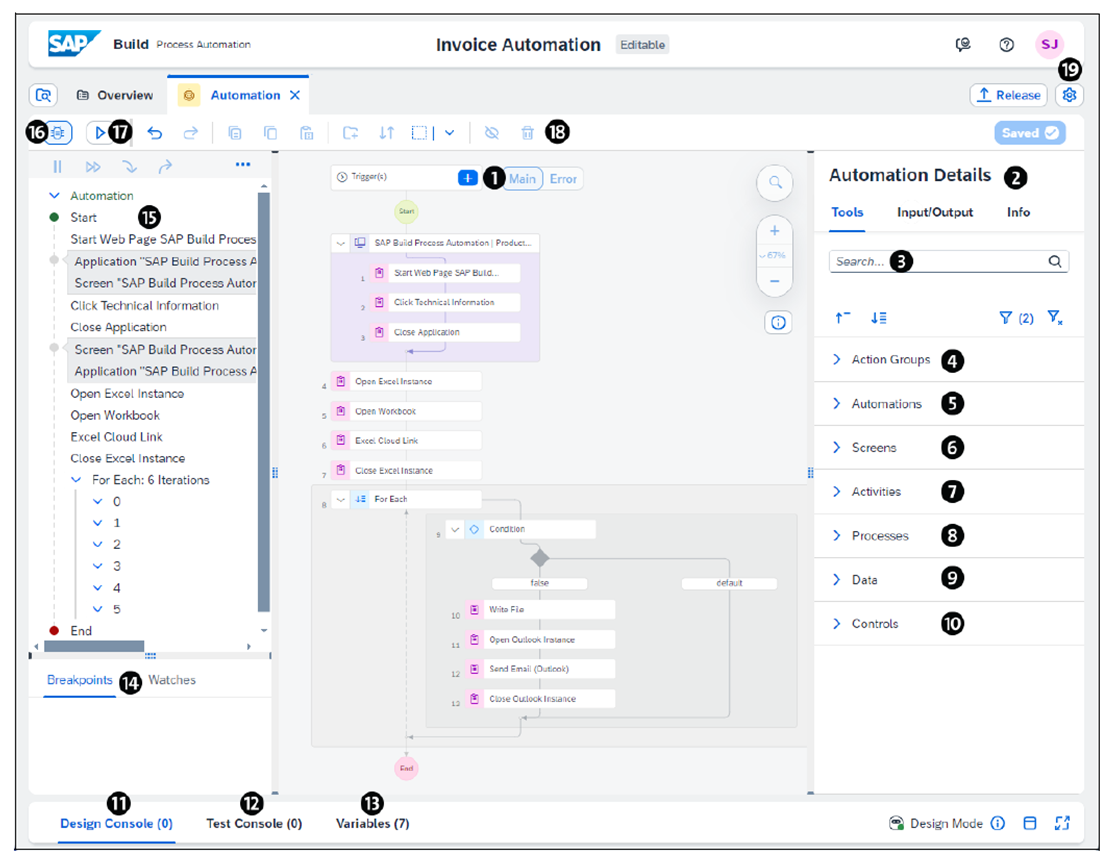Expand the Controls section
1113x860 pixels.
[837, 623]
